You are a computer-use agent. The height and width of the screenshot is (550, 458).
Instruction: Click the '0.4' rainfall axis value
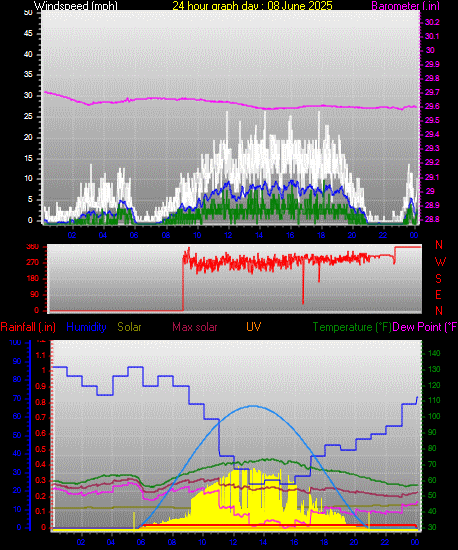click(x=41, y=465)
